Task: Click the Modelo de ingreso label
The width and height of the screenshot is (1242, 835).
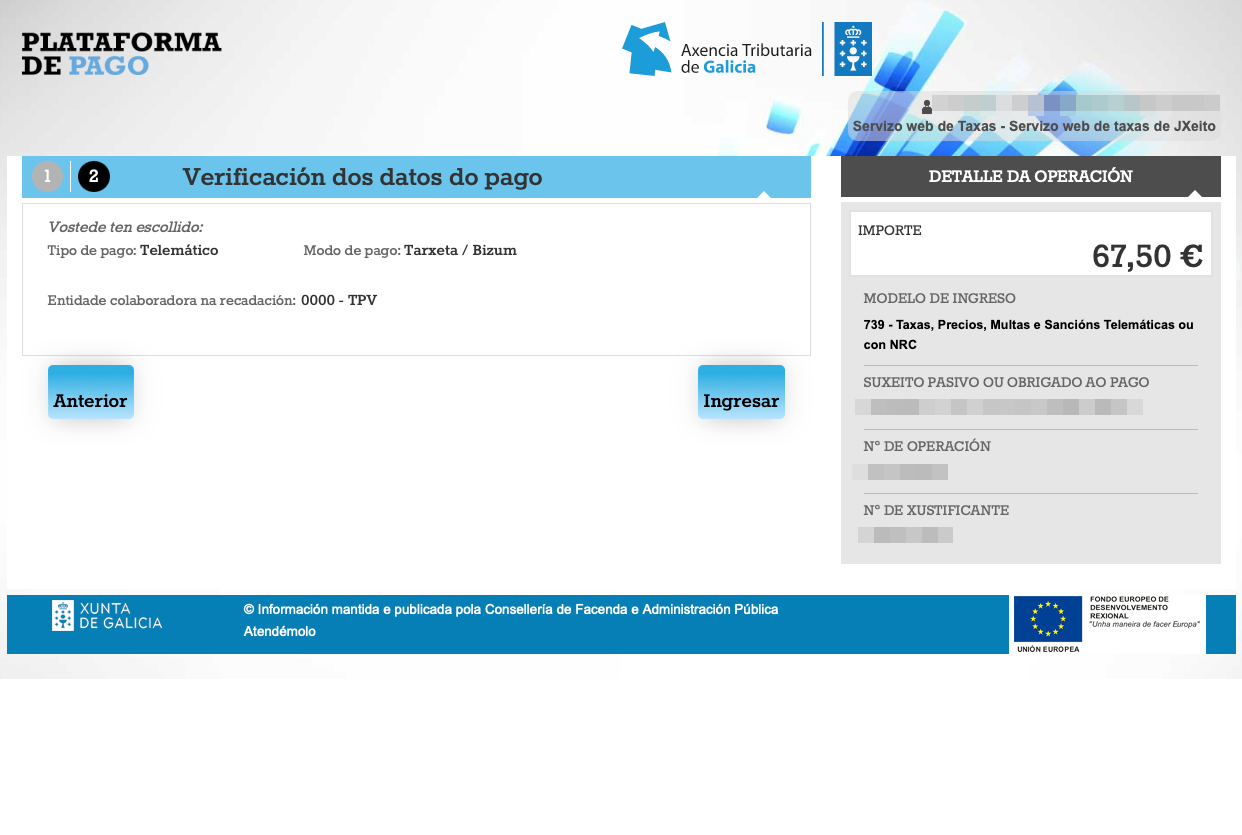Action: pos(939,299)
